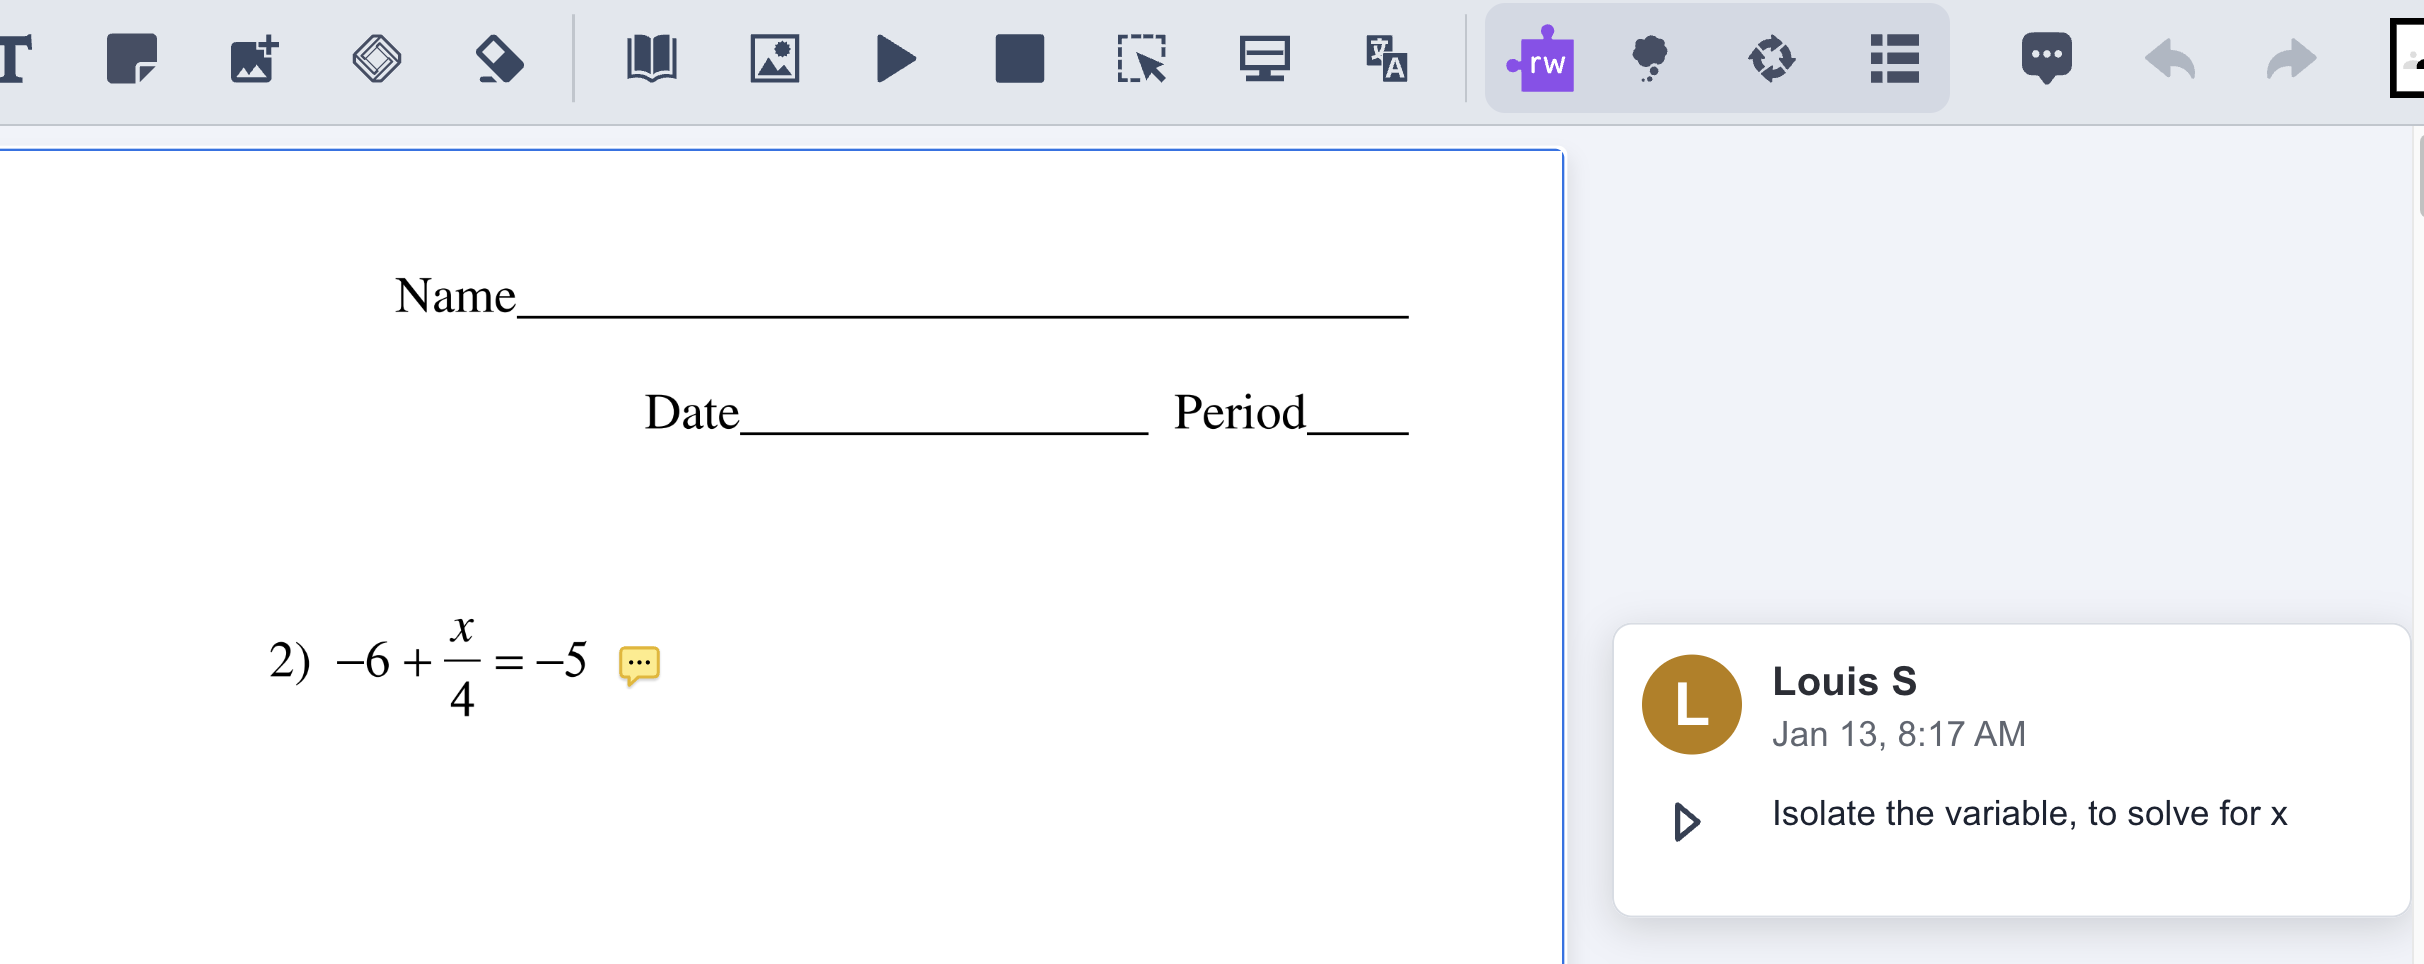Viewport: 2424px width, 964px height.
Task: Click the comment text 'Isolate the variable, to solve for x'
Action: 2030,814
